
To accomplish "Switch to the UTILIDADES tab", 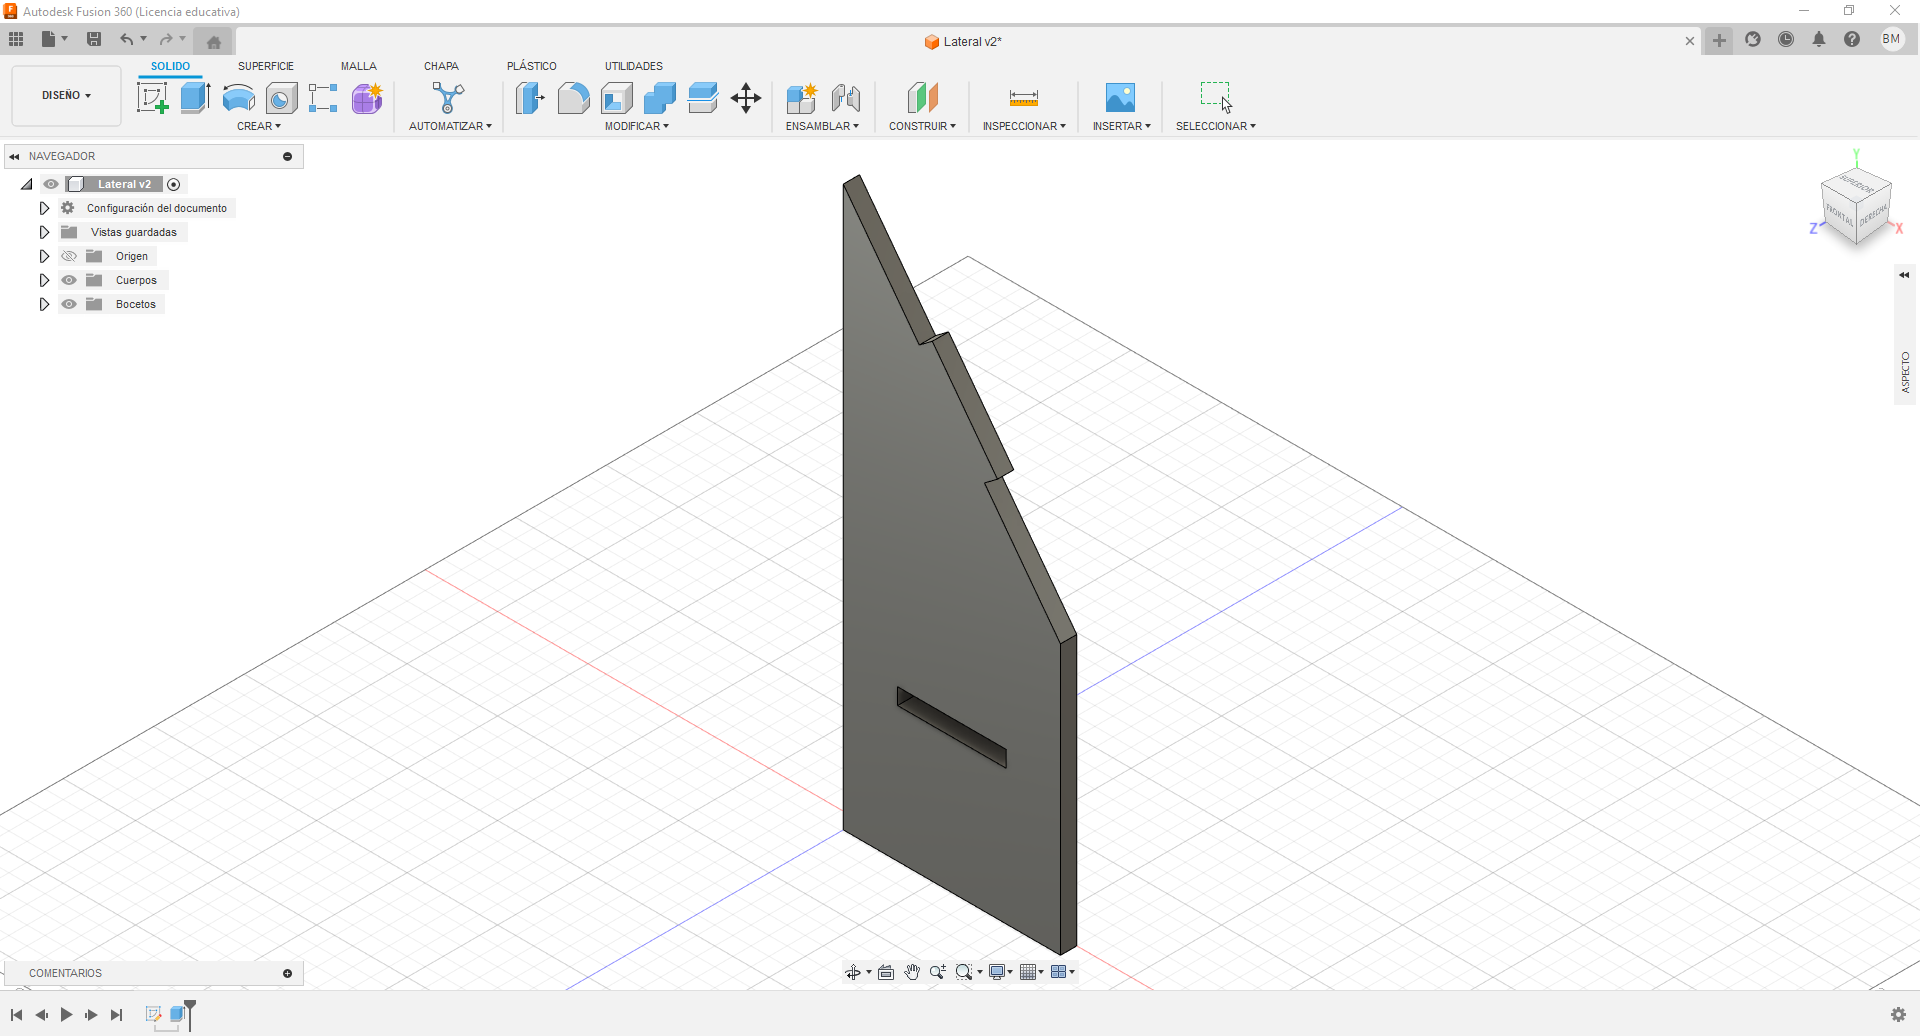I will click(634, 66).
